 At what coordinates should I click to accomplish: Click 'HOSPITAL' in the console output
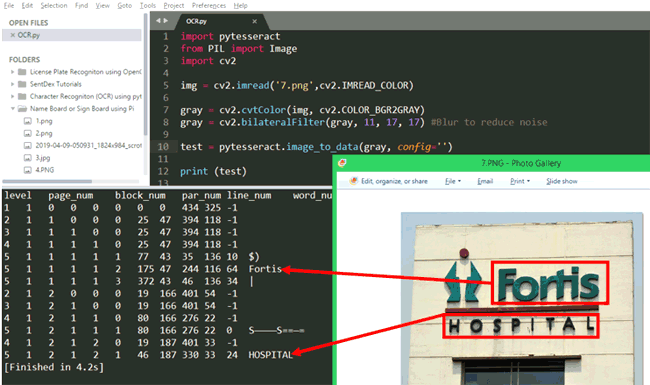click(270, 355)
